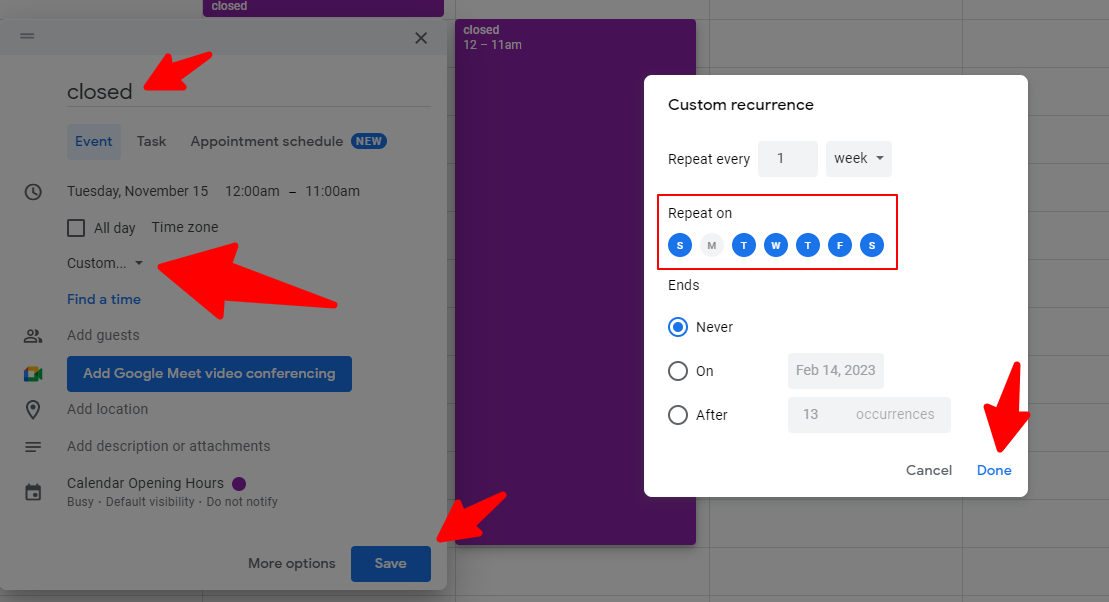Click the calendar icon beside Calendar Opening Hours
The height and width of the screenshot is (602, 1109).
point(34,490)
